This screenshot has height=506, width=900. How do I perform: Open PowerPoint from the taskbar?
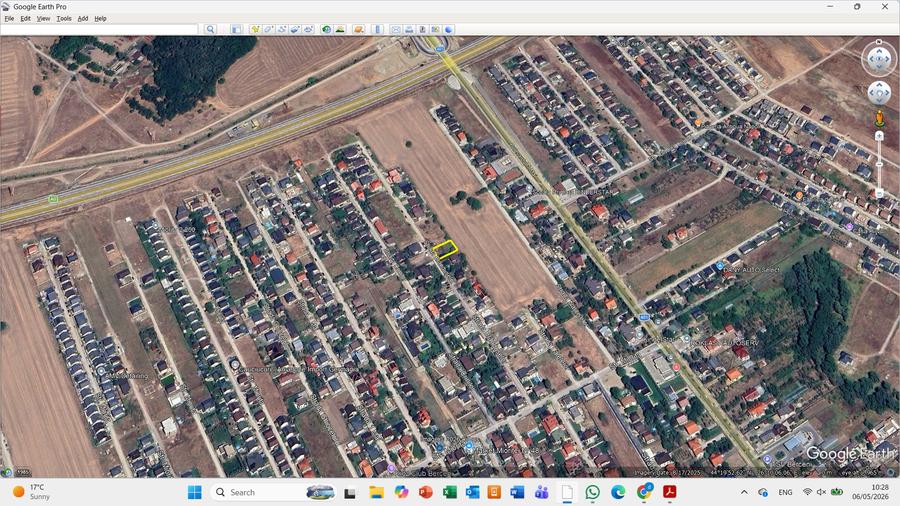point(425,492)
